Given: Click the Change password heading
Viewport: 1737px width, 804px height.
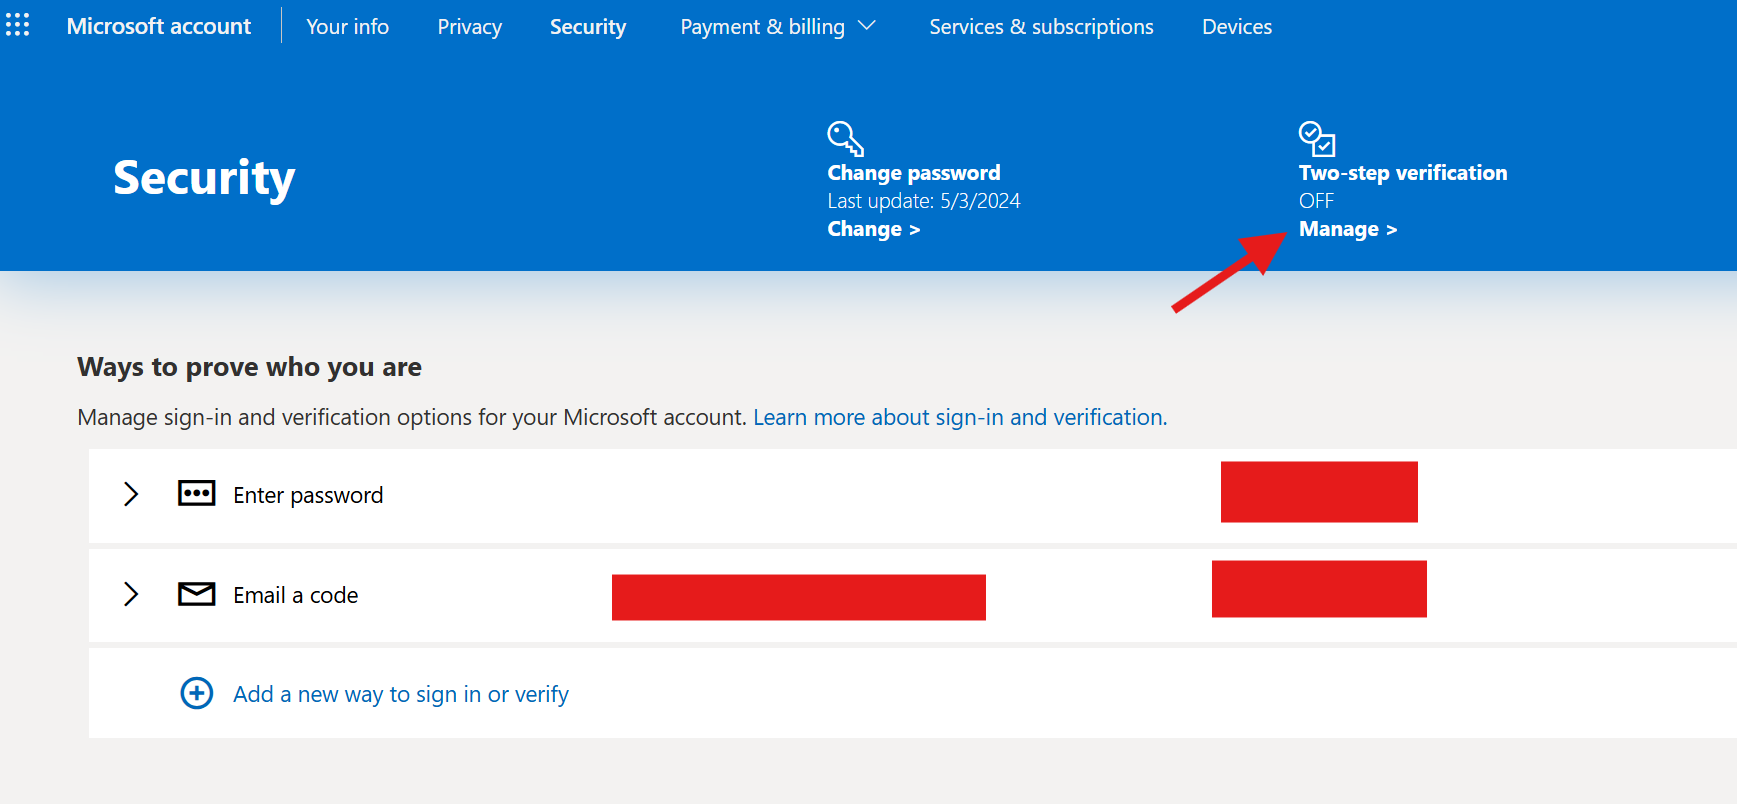Looking at the screenshot, I should [914, 173].
